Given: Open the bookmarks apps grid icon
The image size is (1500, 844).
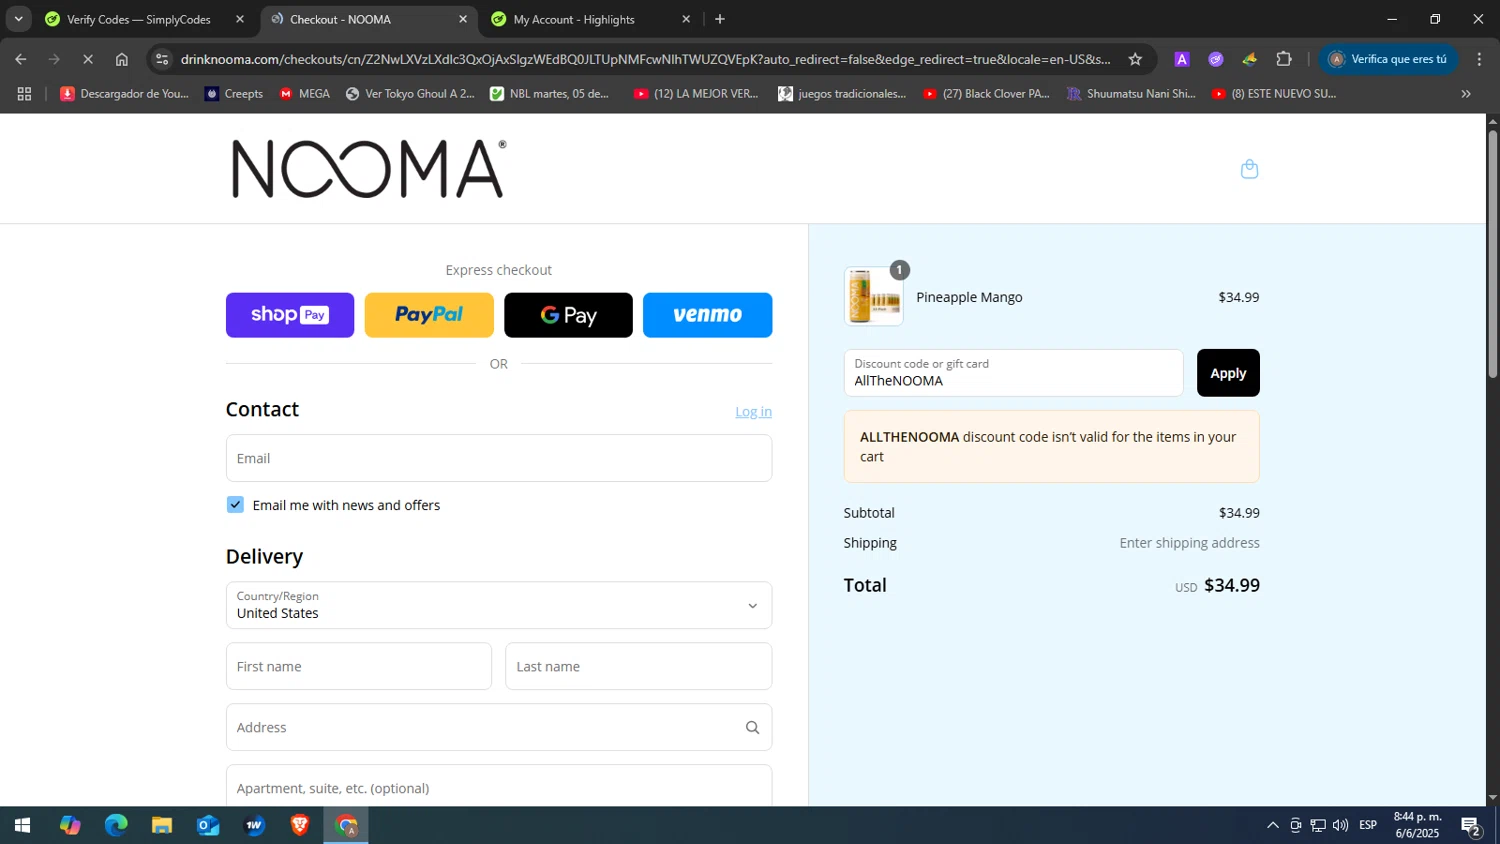Looking at the screenshot, I should point(25,94).
